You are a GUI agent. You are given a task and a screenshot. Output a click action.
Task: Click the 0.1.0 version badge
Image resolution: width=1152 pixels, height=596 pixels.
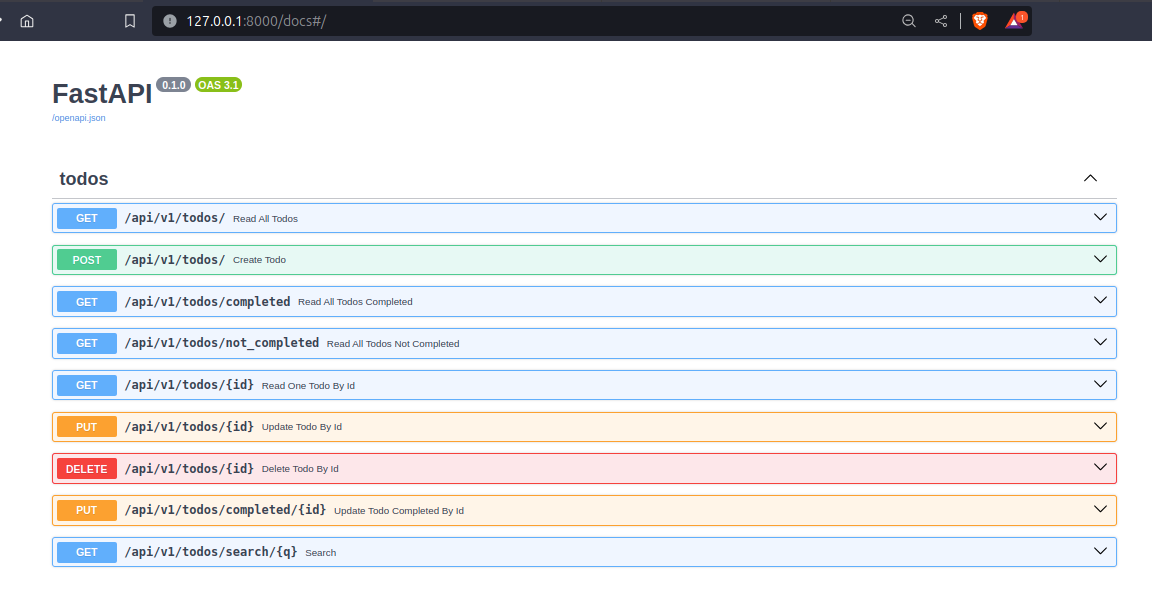pos(173,85)
